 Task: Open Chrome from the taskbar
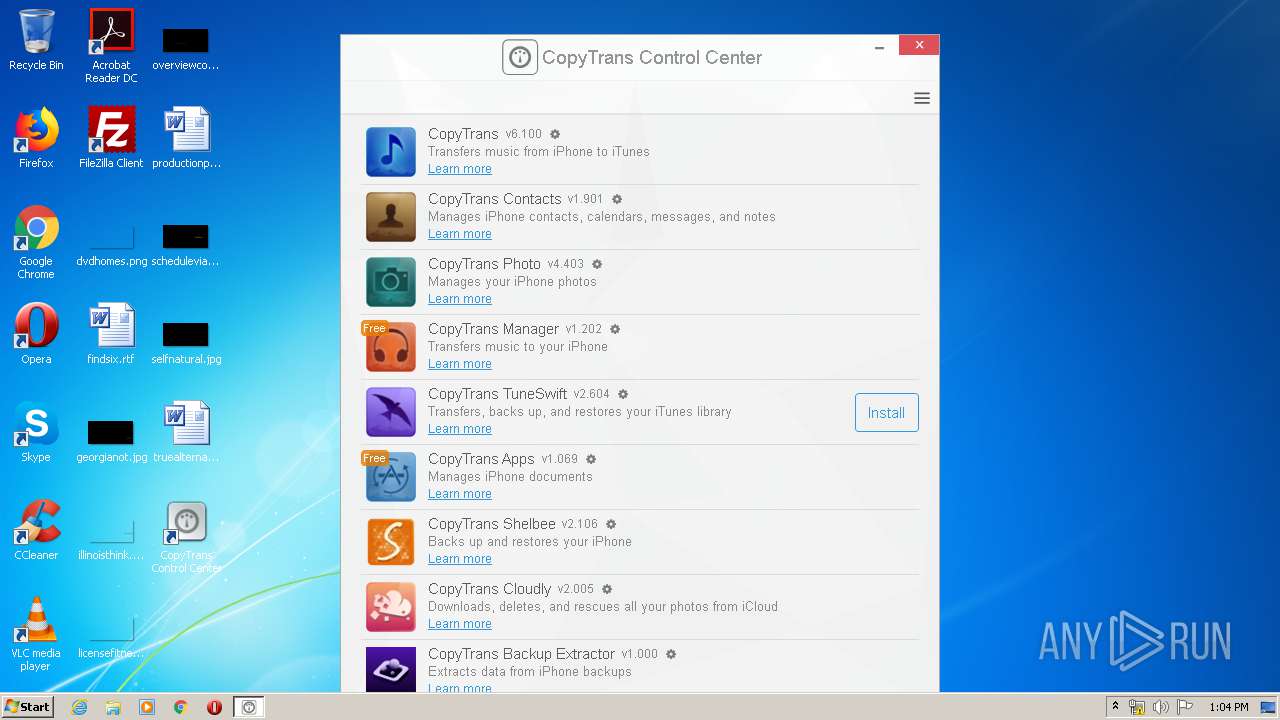181,707
